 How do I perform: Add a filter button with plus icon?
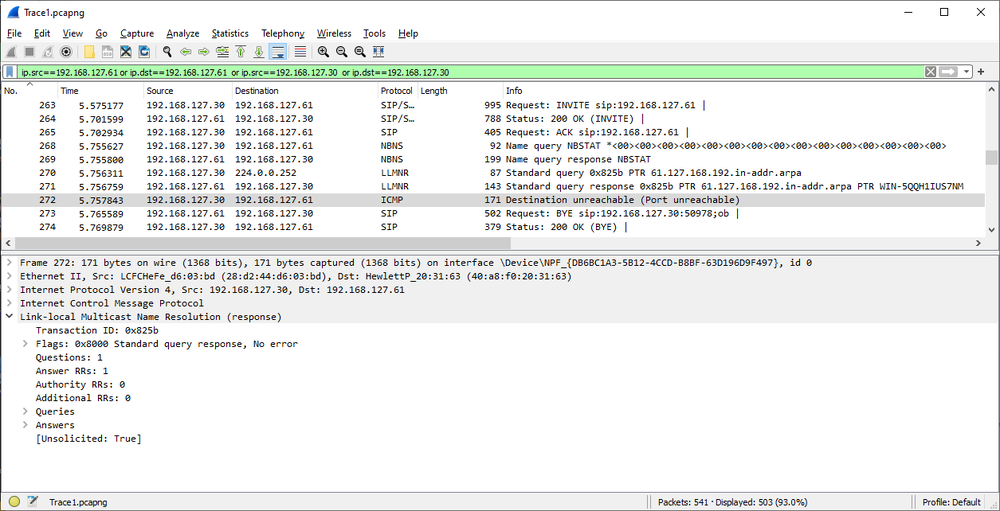pyautogui.click(x=981, y=72)
